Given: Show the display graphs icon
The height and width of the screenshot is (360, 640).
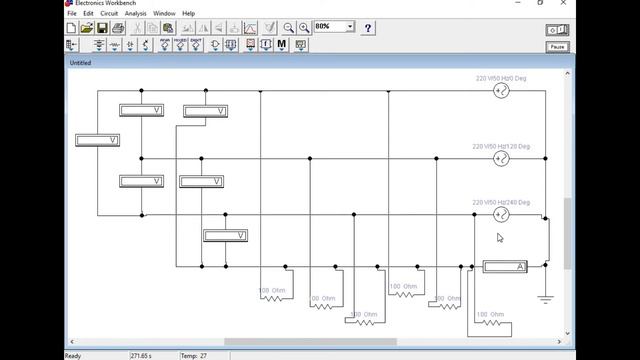Looking at the screenshot, I should tap(250, 28).
